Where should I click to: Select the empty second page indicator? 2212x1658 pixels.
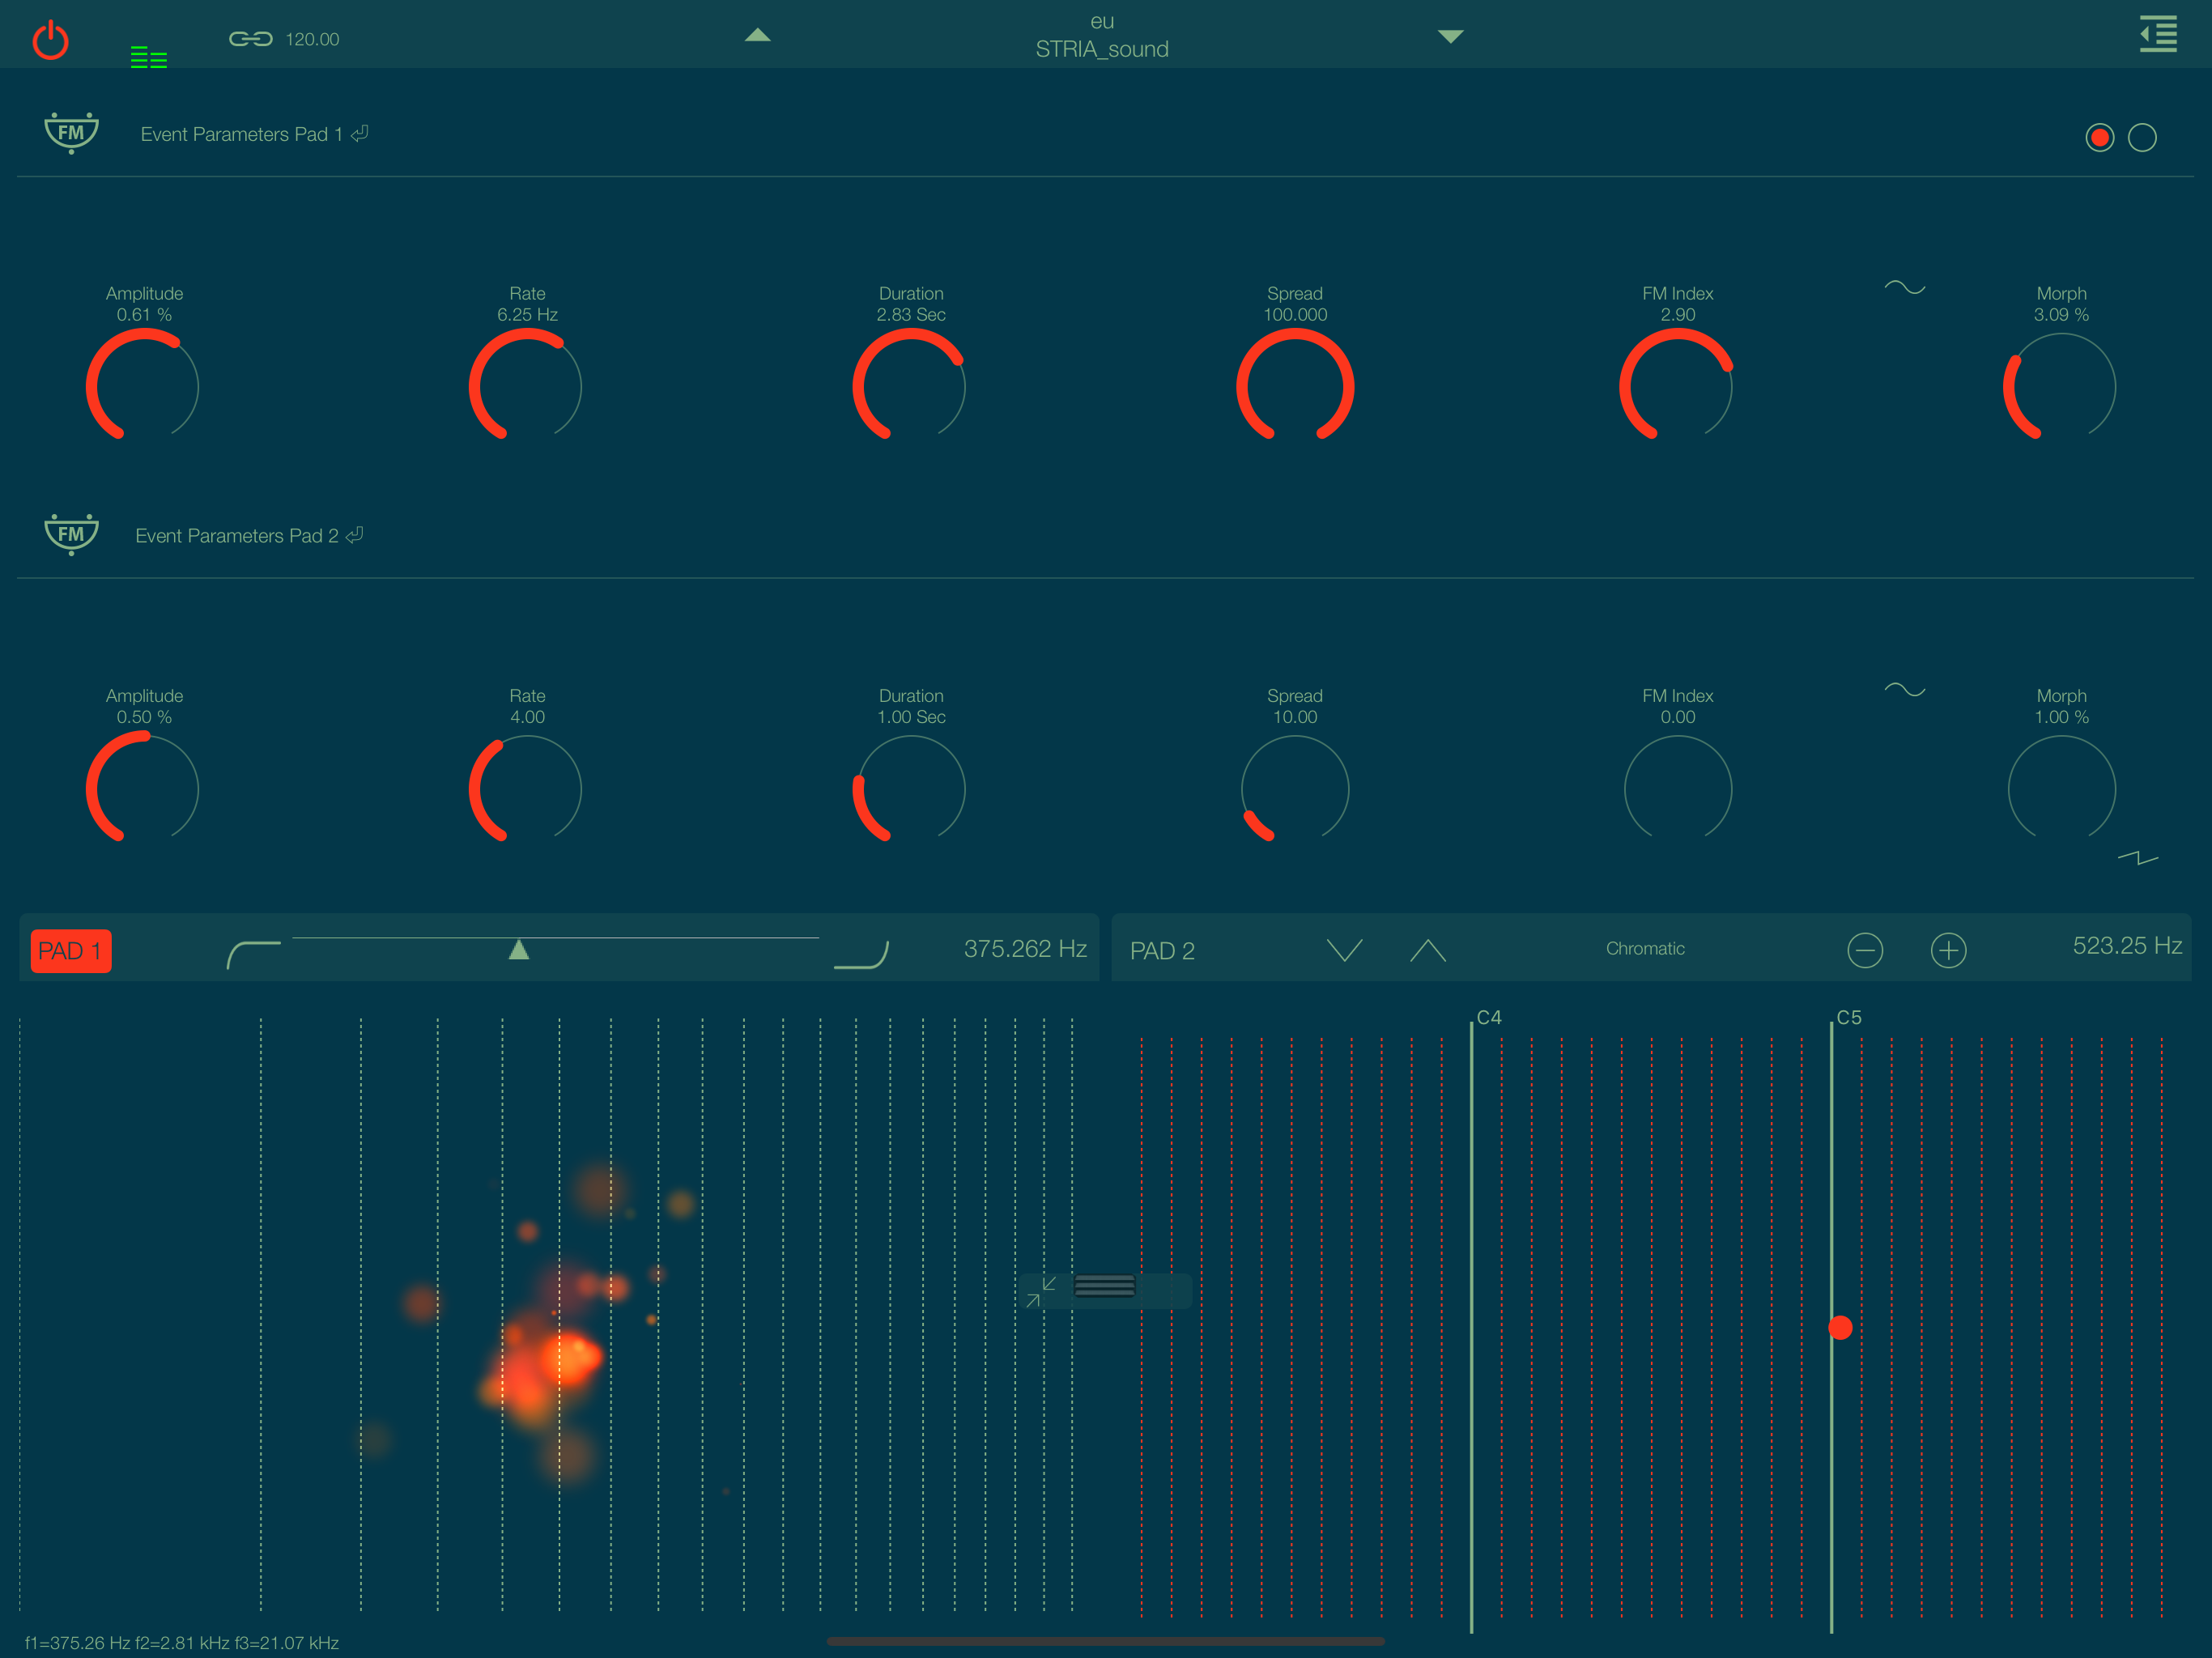(2141, 137)
